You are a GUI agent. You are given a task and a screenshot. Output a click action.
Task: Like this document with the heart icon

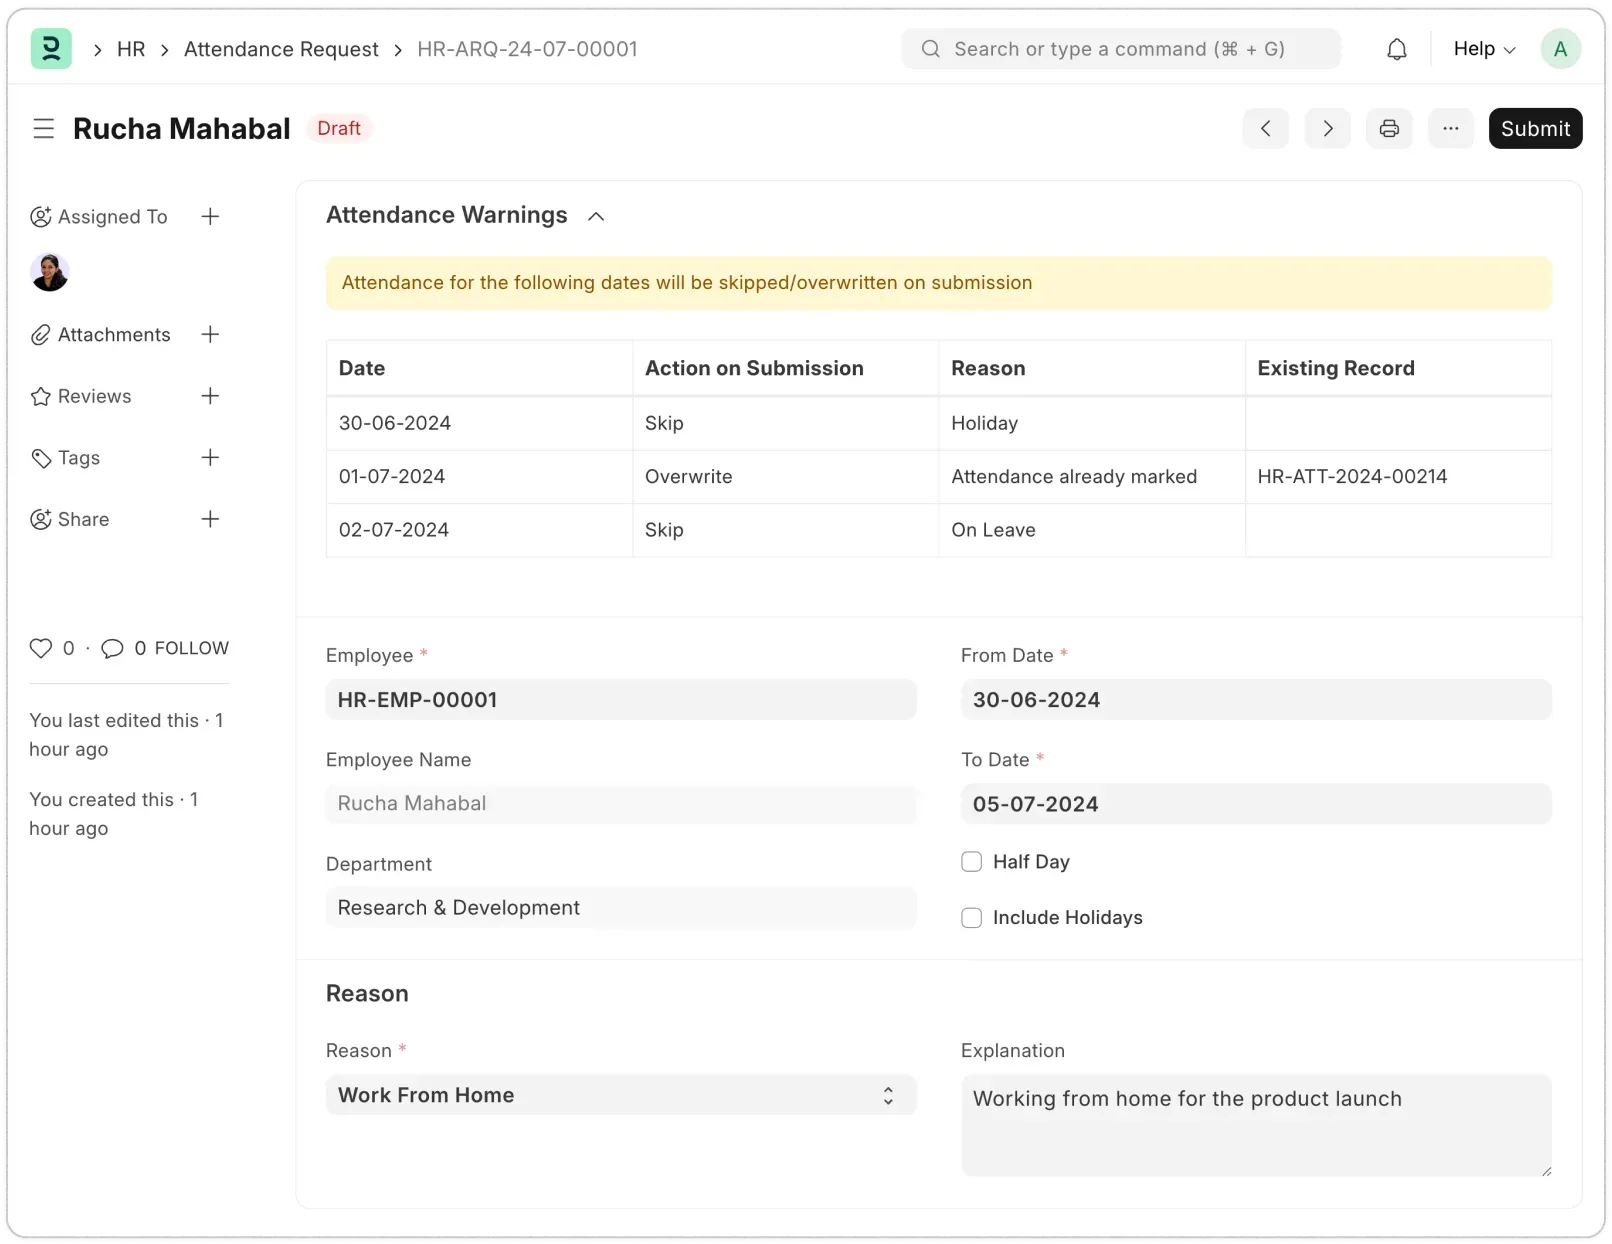point(40,647)
